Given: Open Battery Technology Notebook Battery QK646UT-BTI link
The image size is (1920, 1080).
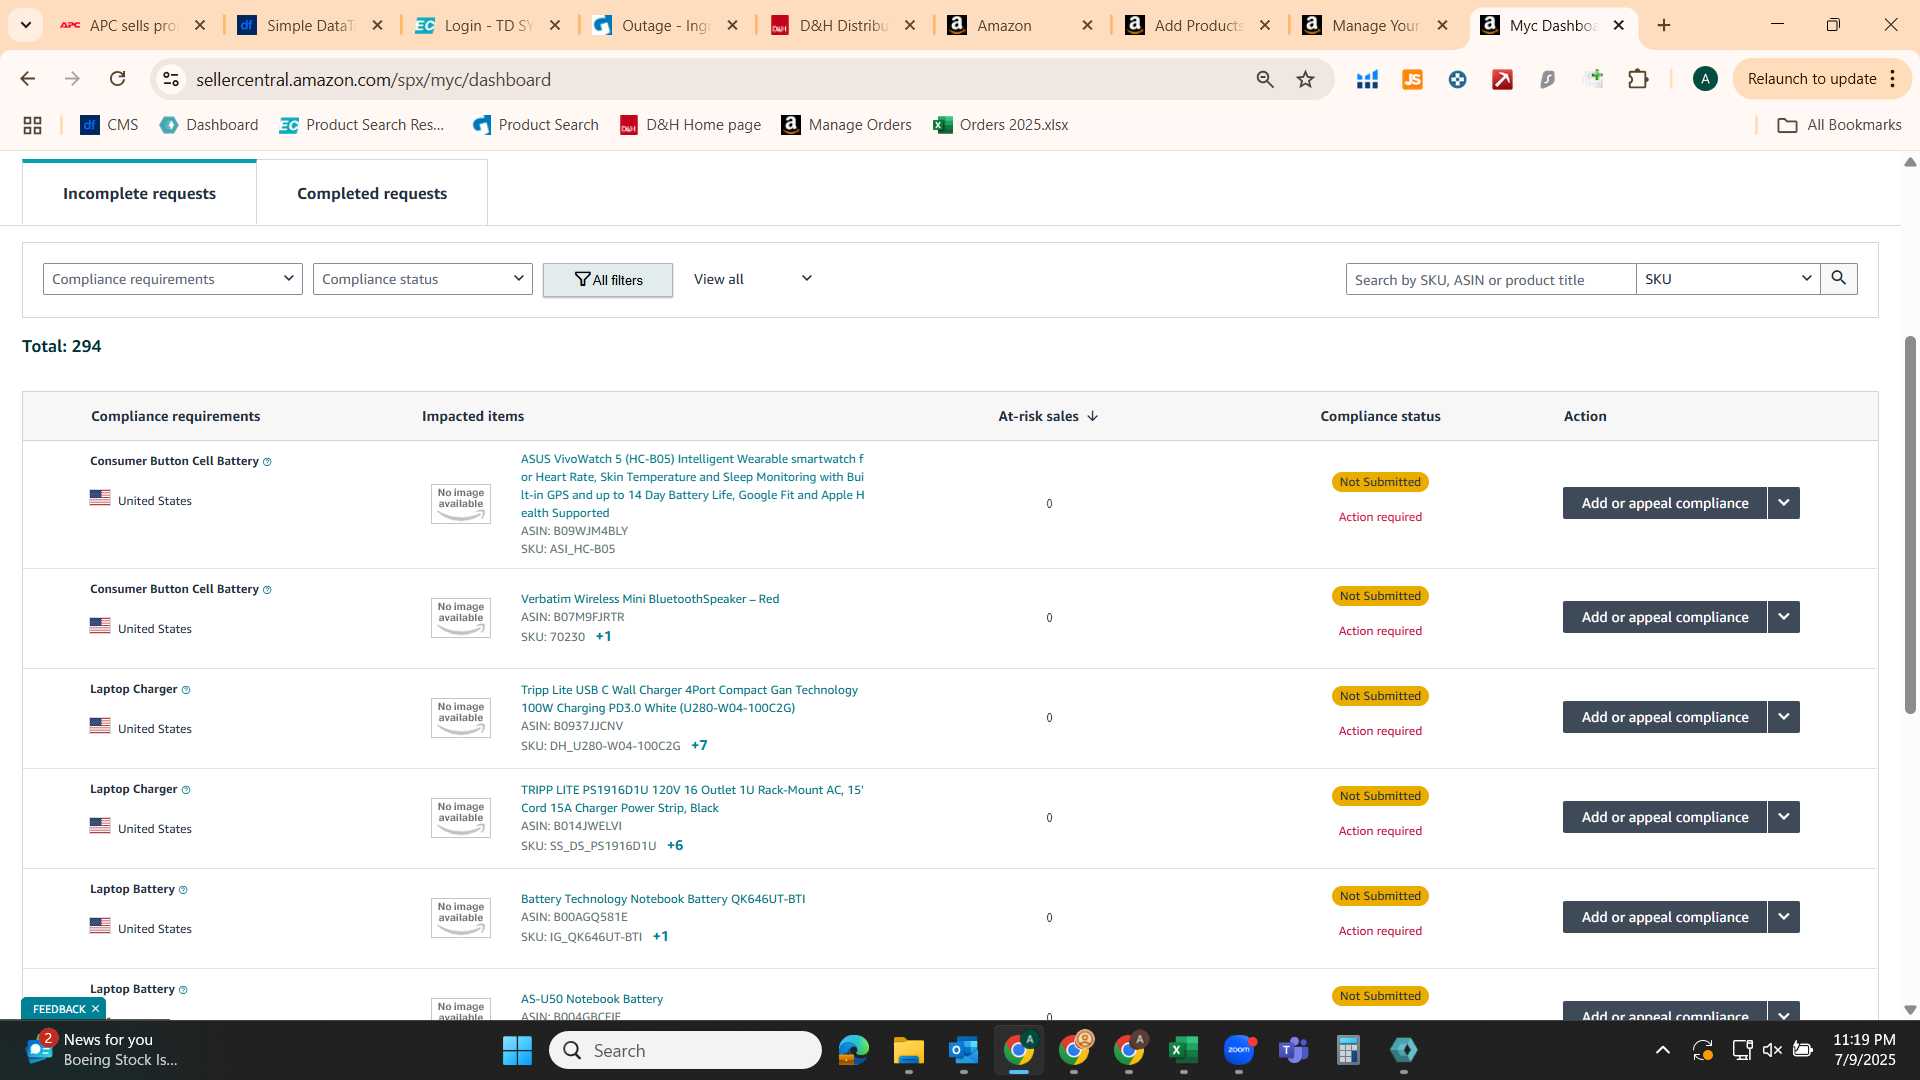Looking at the screenshot, I should (662, 899).
